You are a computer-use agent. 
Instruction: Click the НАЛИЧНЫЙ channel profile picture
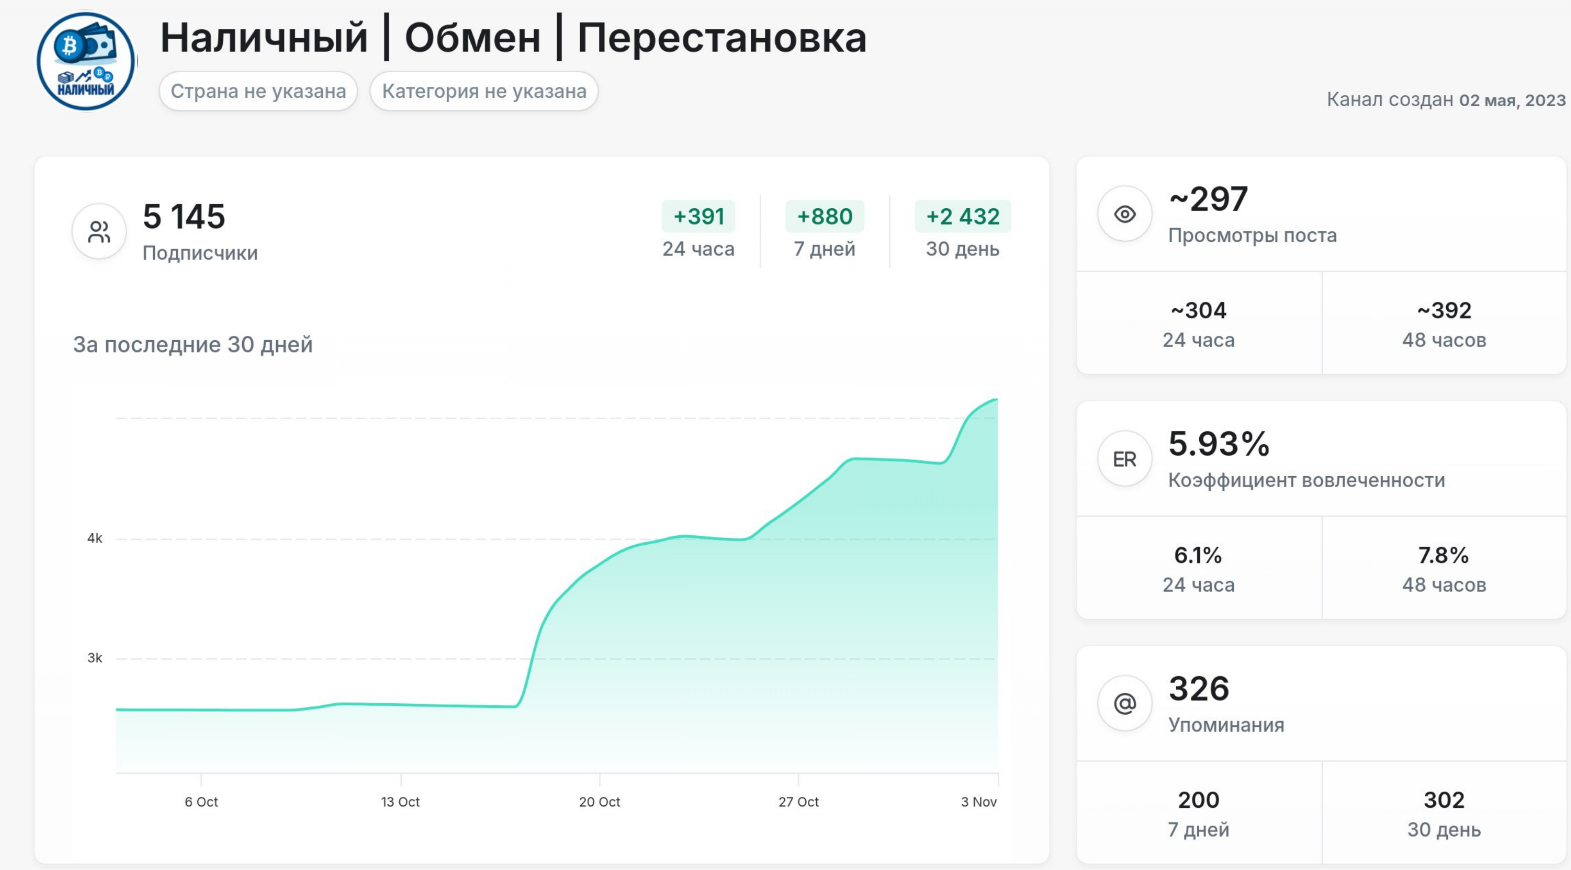pyautogui.click(x=83, y=60)
